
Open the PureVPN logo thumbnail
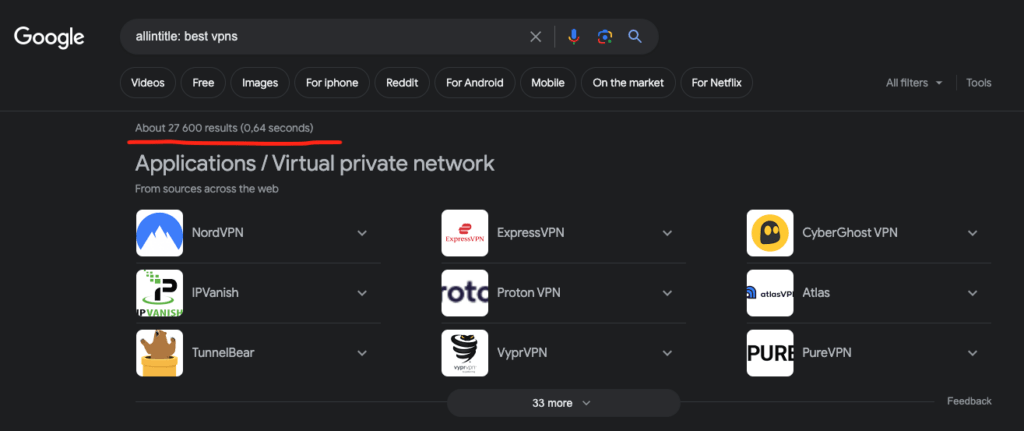[770, 353]
